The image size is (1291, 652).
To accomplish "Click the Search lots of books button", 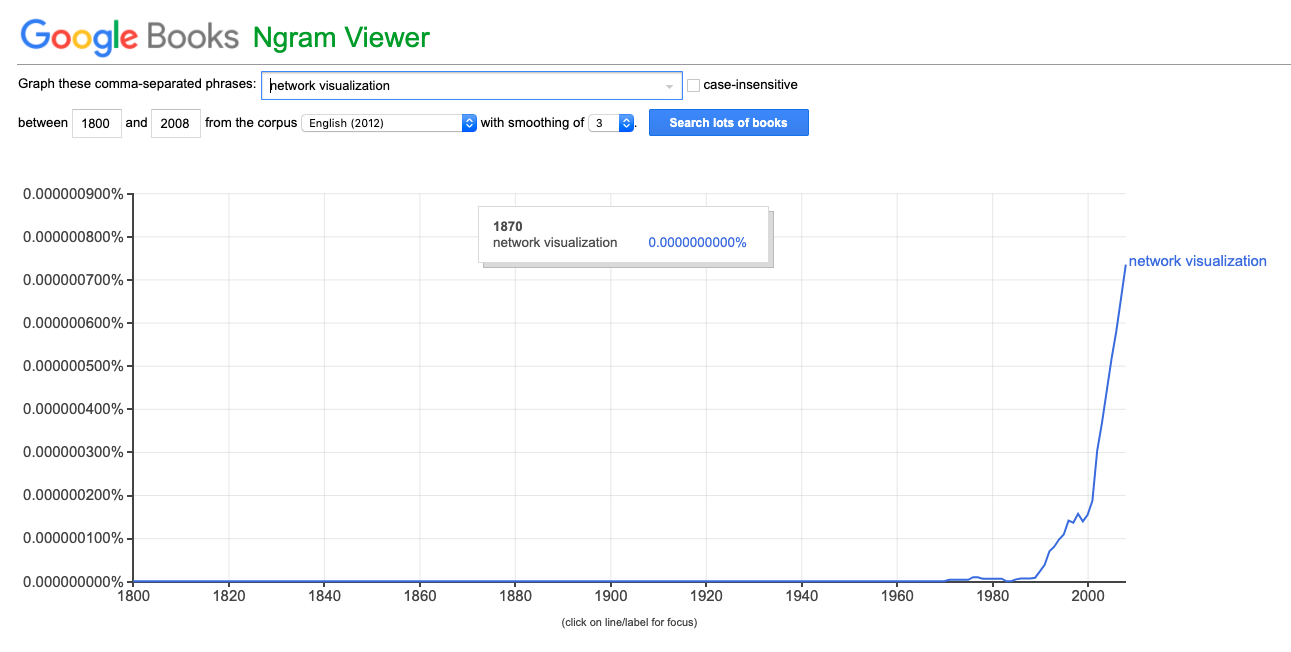I will (x=728, y=123).
